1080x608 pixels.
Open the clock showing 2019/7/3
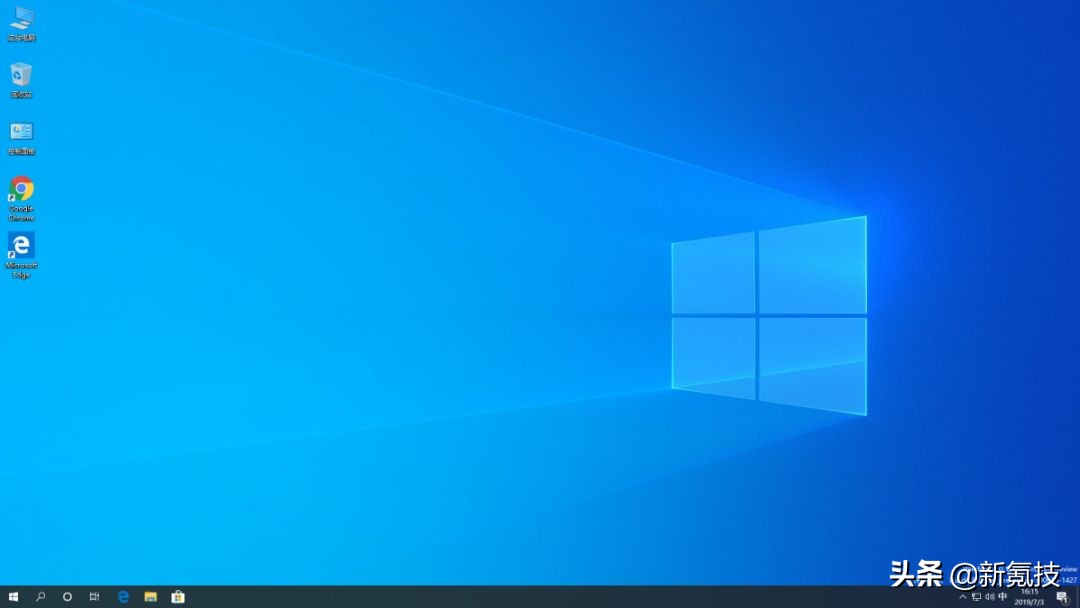click(1027, 596)
